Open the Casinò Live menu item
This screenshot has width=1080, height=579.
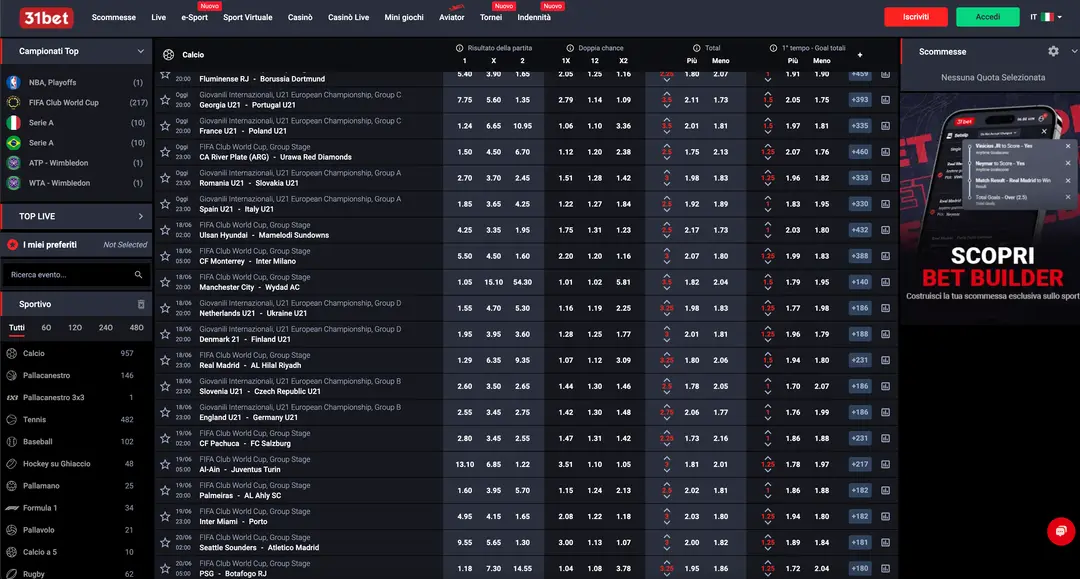(x=348, y=16)
